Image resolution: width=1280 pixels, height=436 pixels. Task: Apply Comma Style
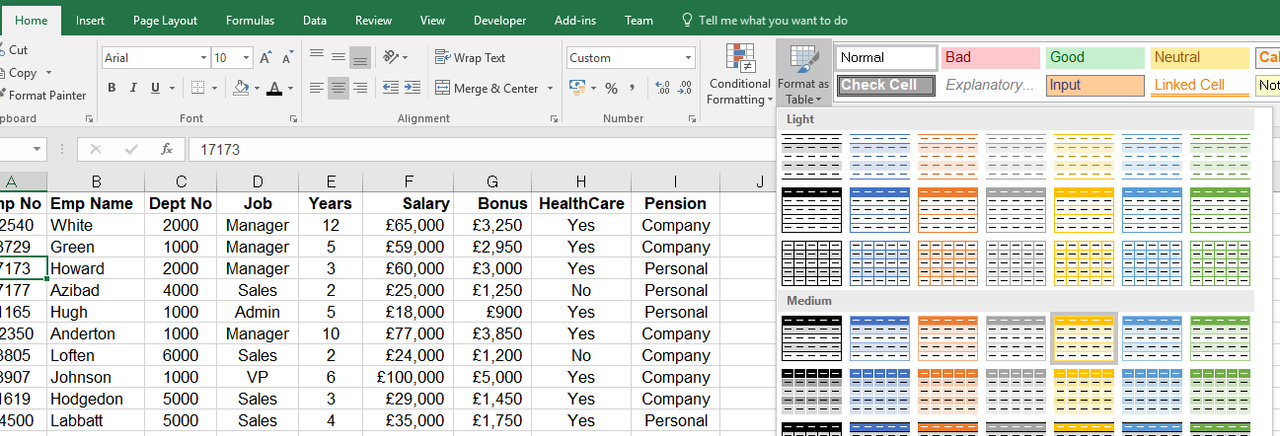point(633,88)
